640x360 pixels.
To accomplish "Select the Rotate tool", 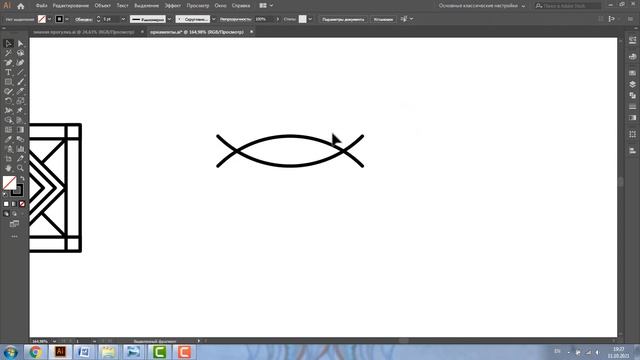I will tap(8, 101).
